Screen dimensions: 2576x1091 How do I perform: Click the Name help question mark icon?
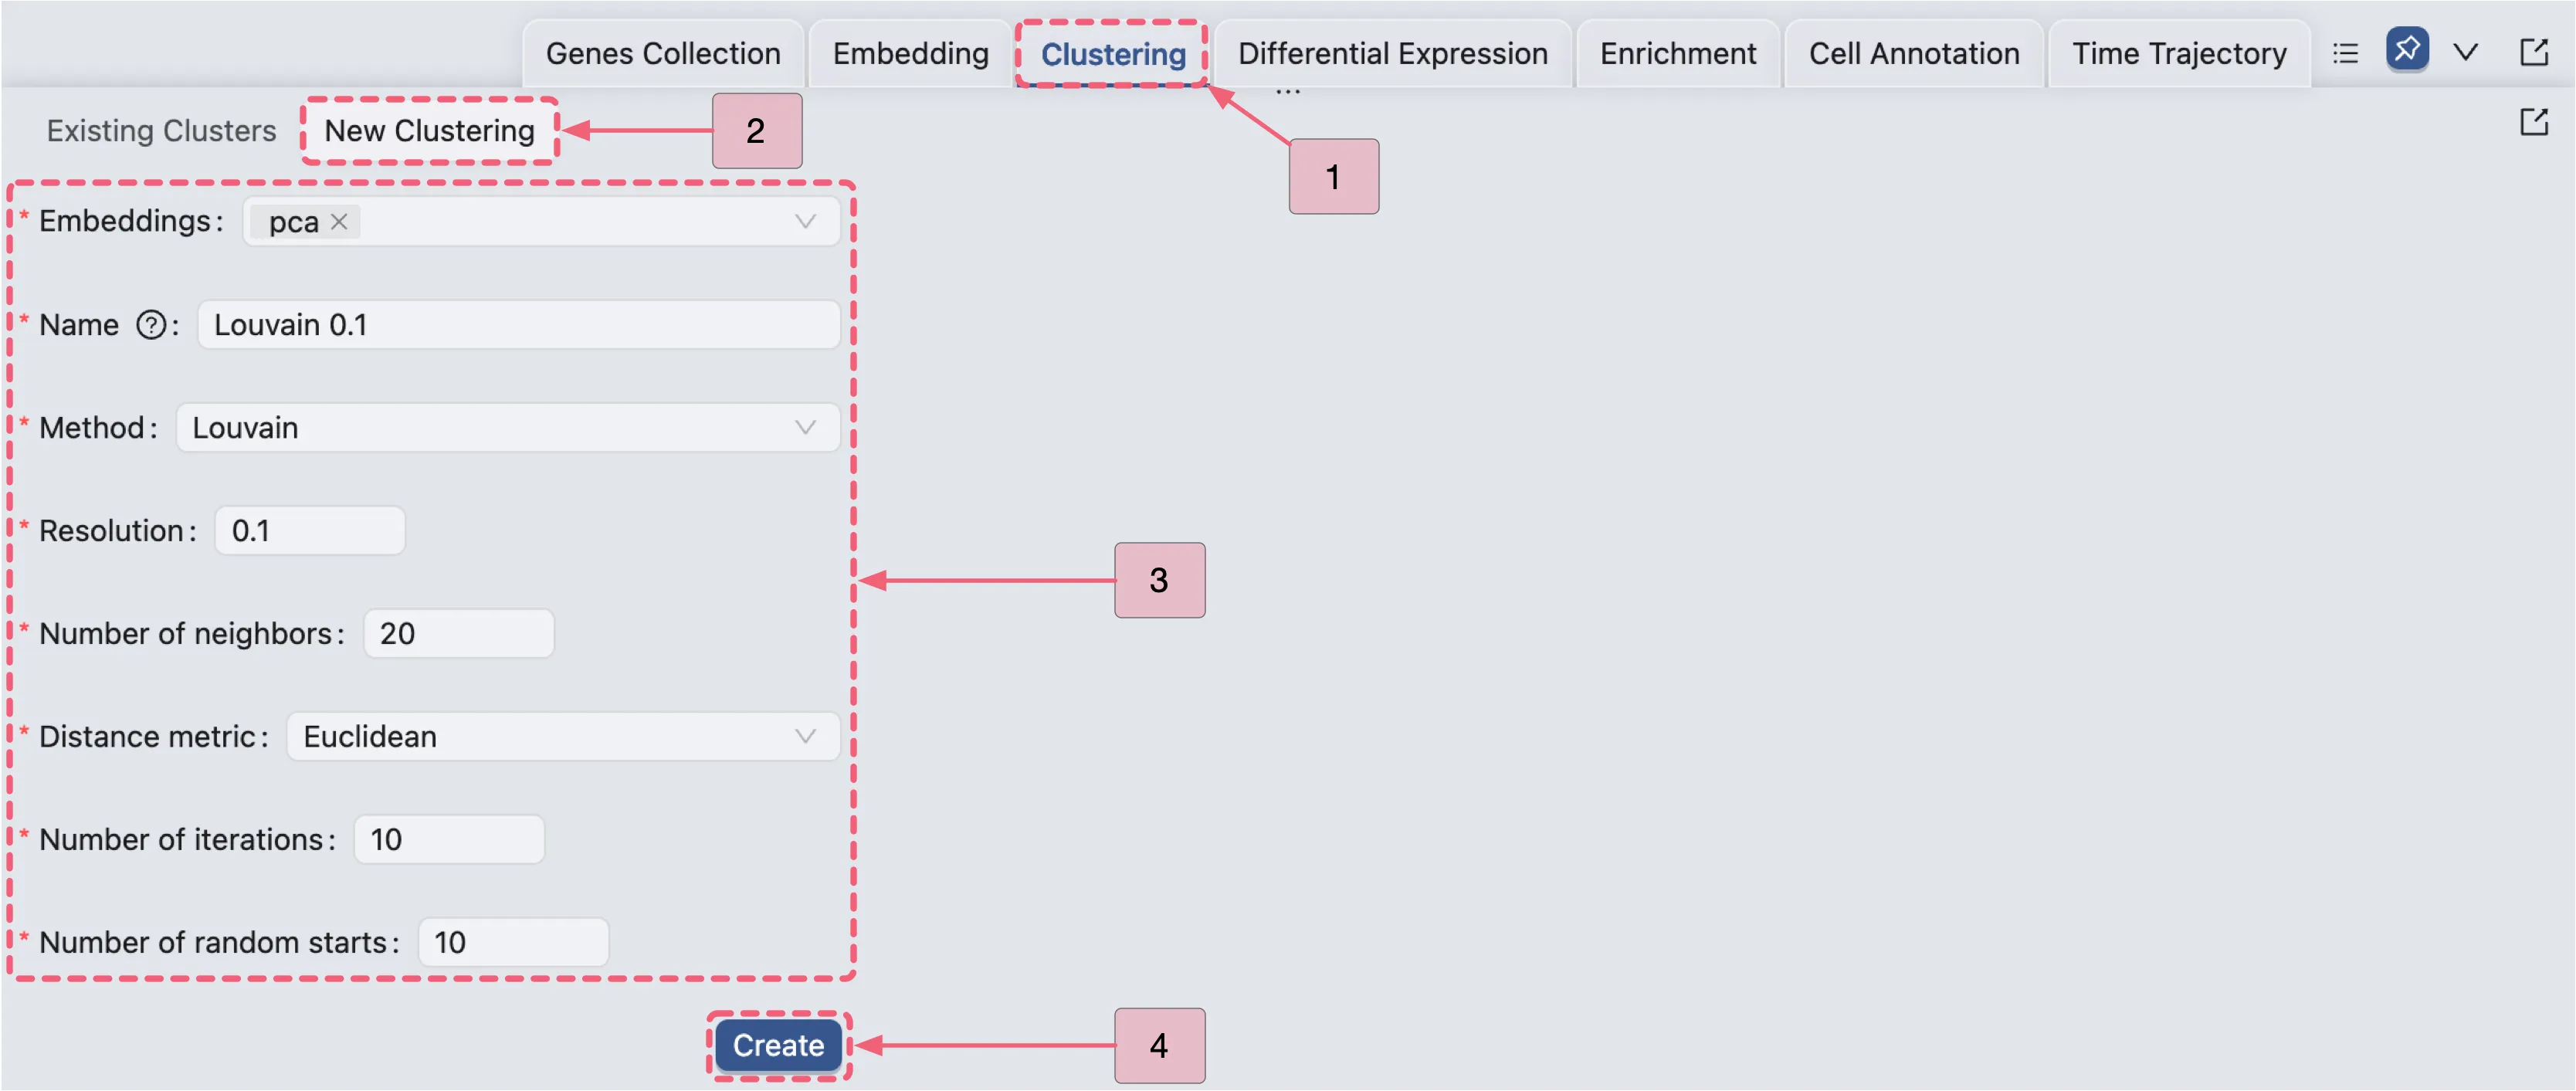[x=151, y=325]
